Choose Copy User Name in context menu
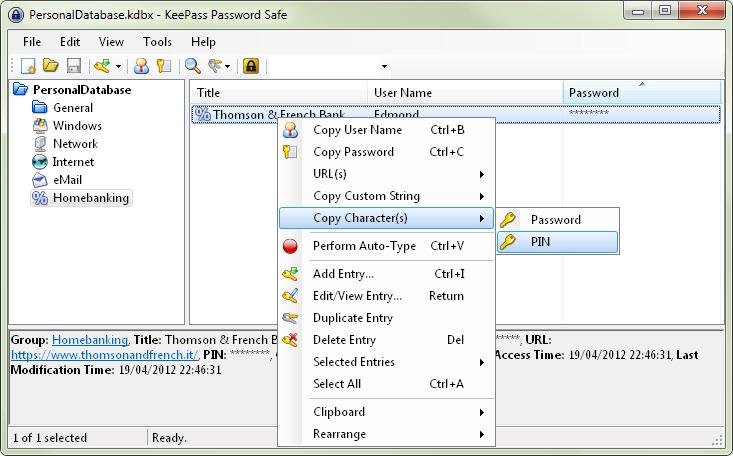 [x=386, y=130]
